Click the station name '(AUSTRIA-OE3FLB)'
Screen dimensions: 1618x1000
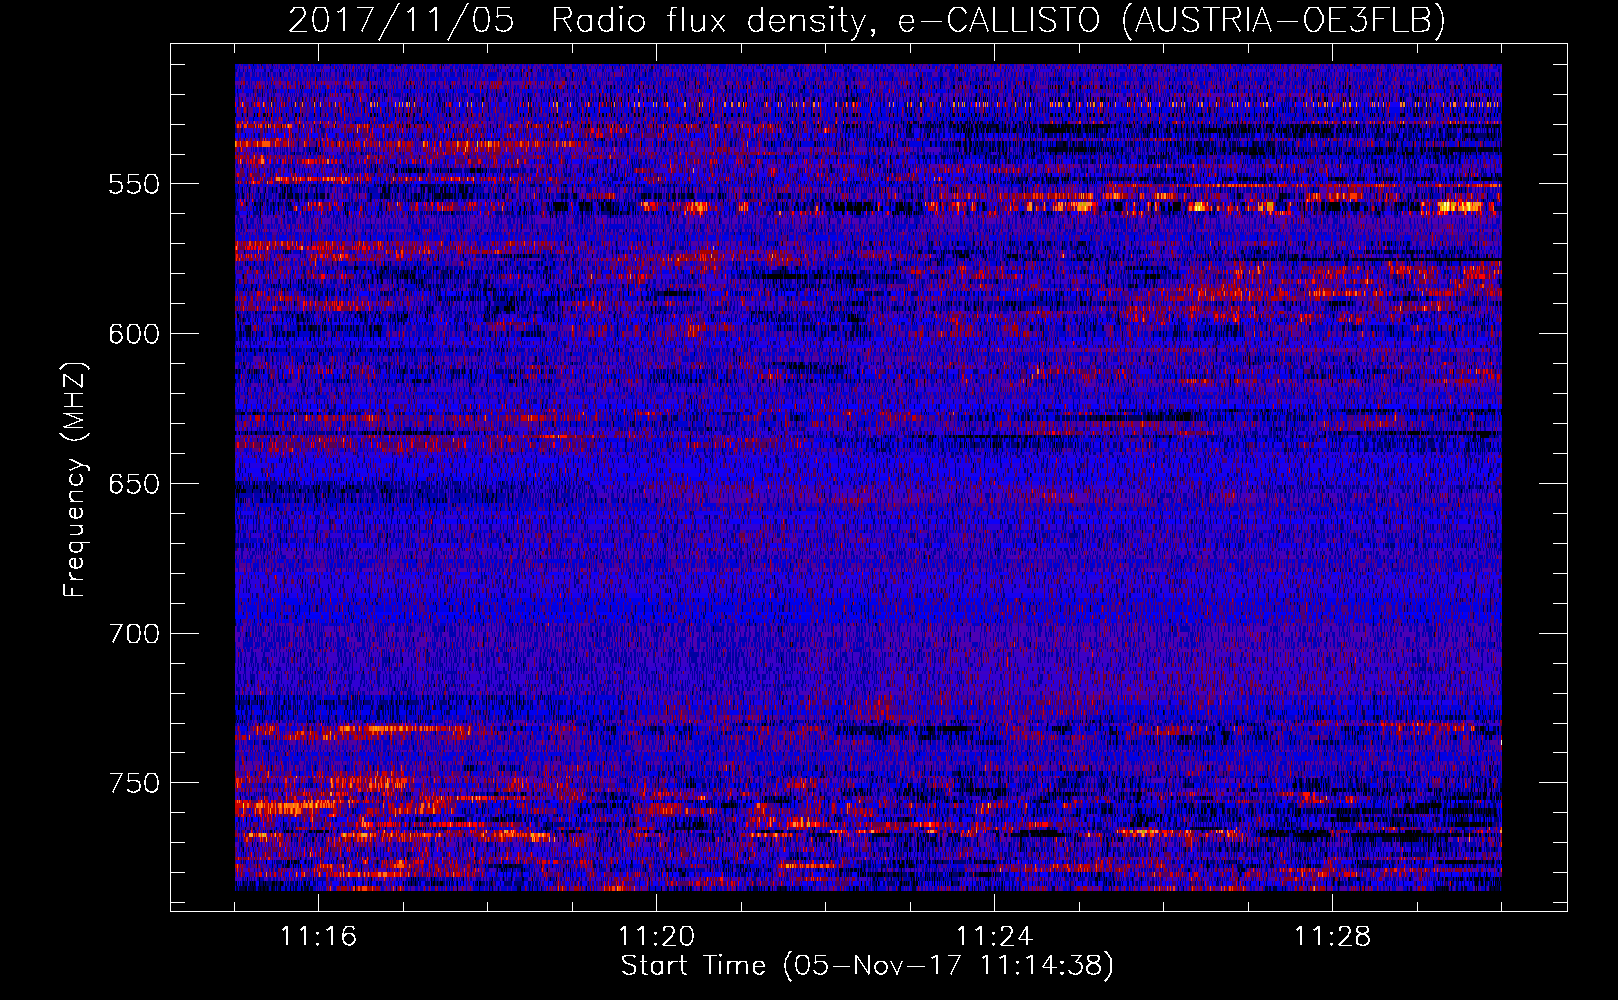pyautogui.click(x=1284, y=20)
